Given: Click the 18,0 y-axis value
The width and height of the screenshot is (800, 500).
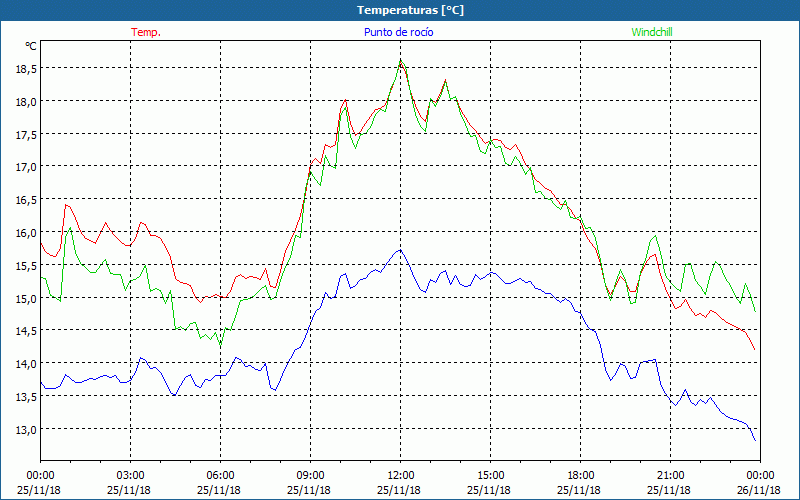Looking at the screenshot, I should (26, 101).
